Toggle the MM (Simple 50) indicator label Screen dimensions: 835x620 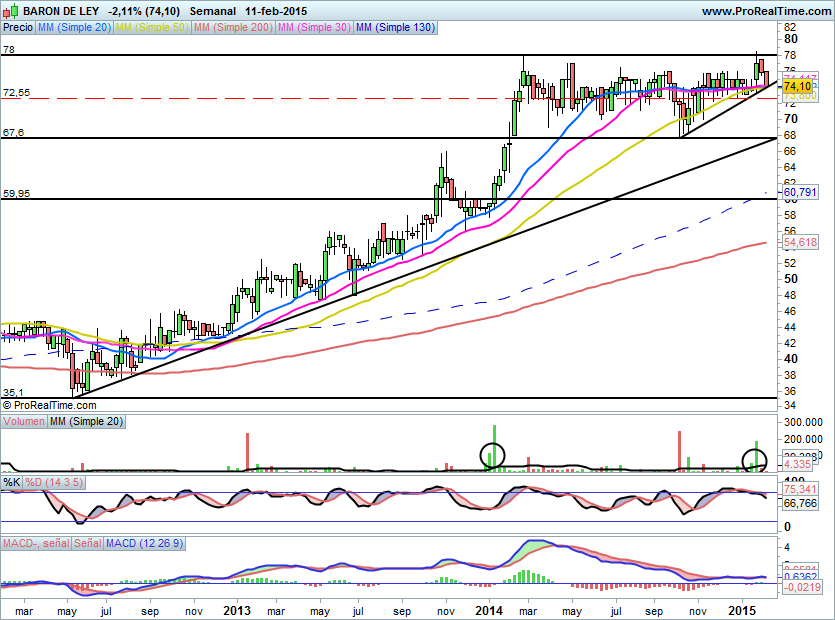coord(151,28)
